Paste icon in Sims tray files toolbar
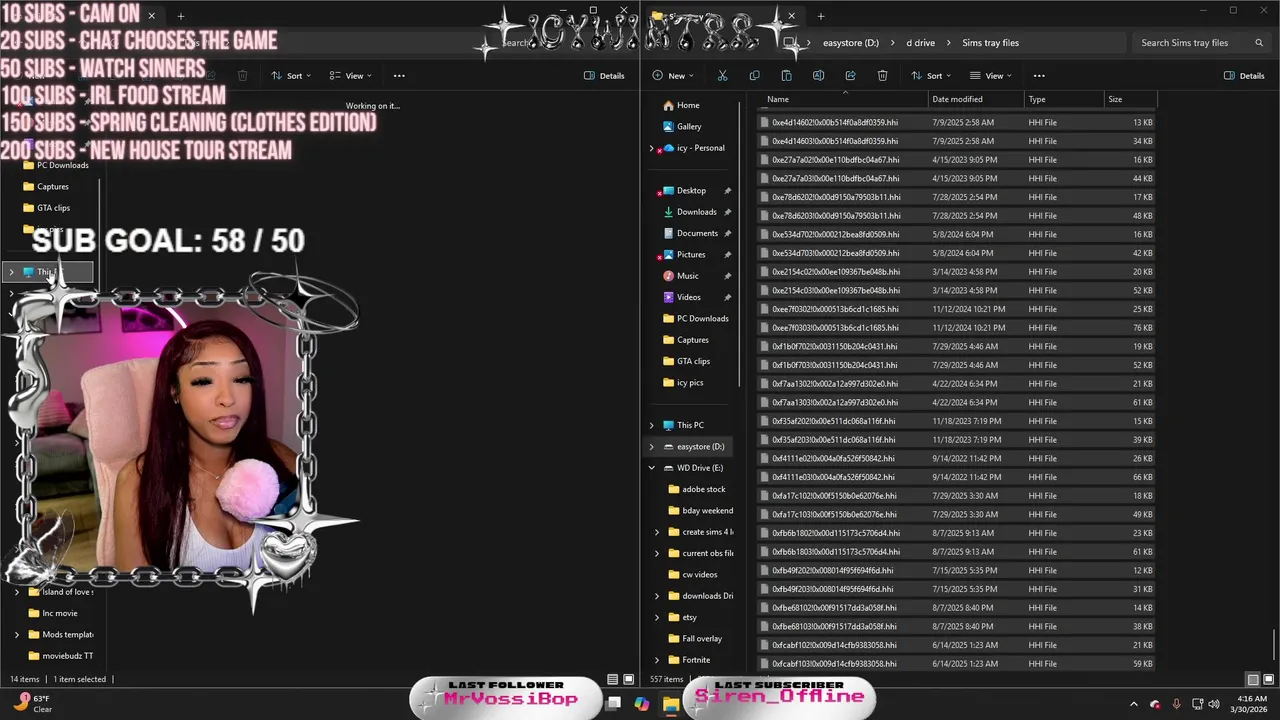Image resolution: width=1280 pixels, height=720 pixels. (x=786, y=76)
